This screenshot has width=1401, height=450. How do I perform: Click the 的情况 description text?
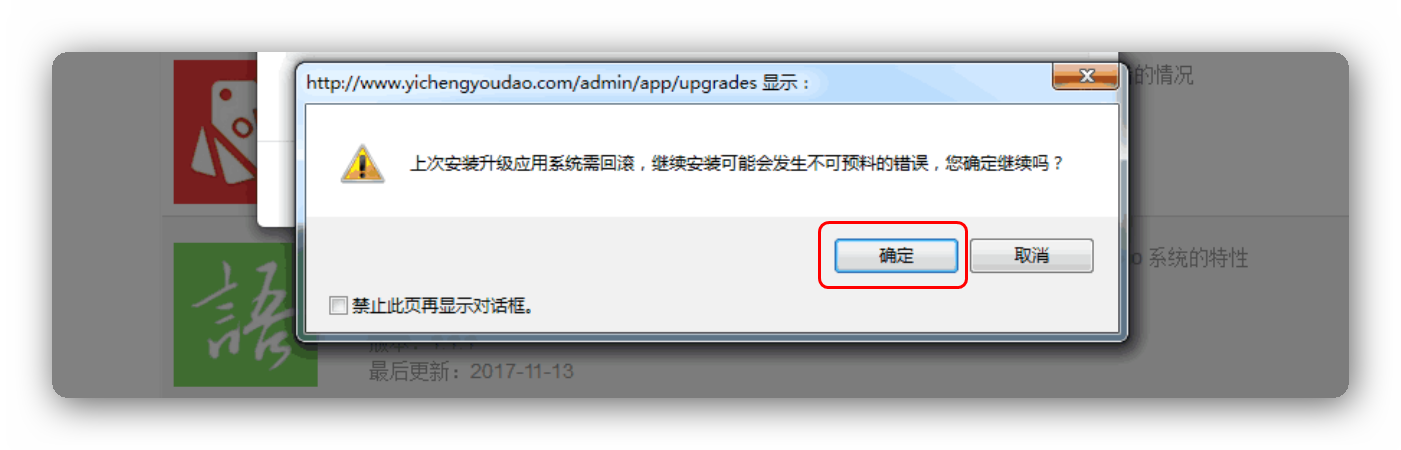1162,75
